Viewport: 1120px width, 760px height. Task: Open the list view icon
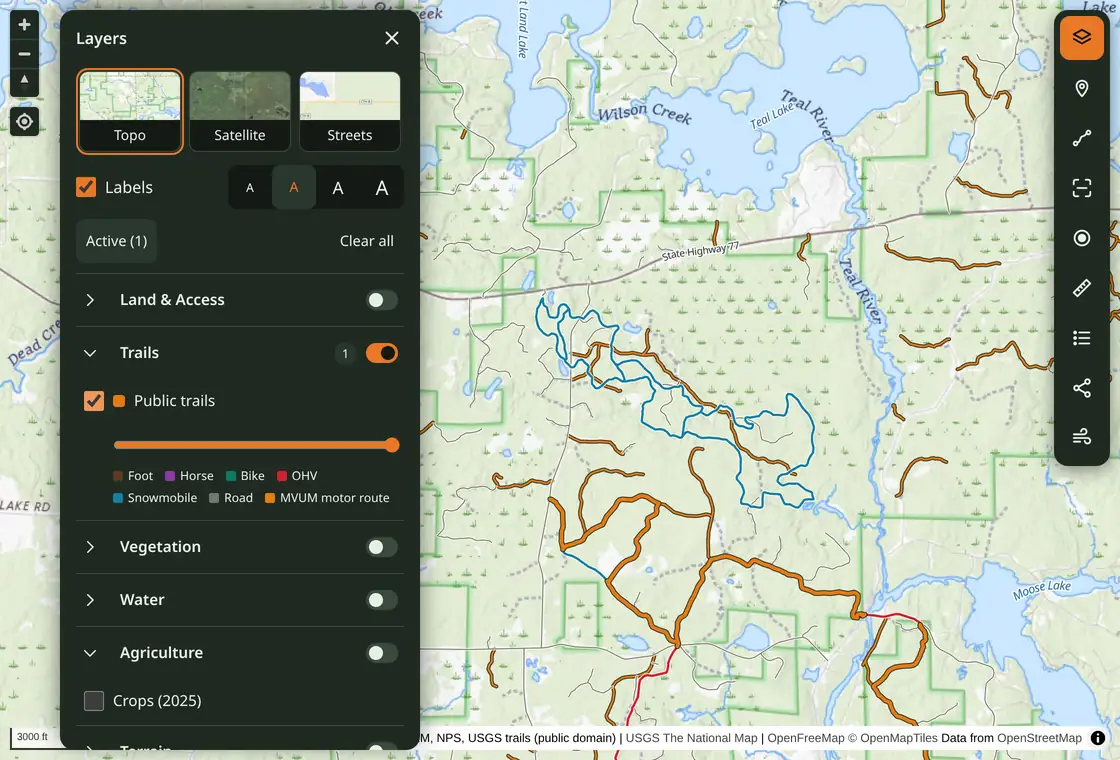tap(1081, 337)
